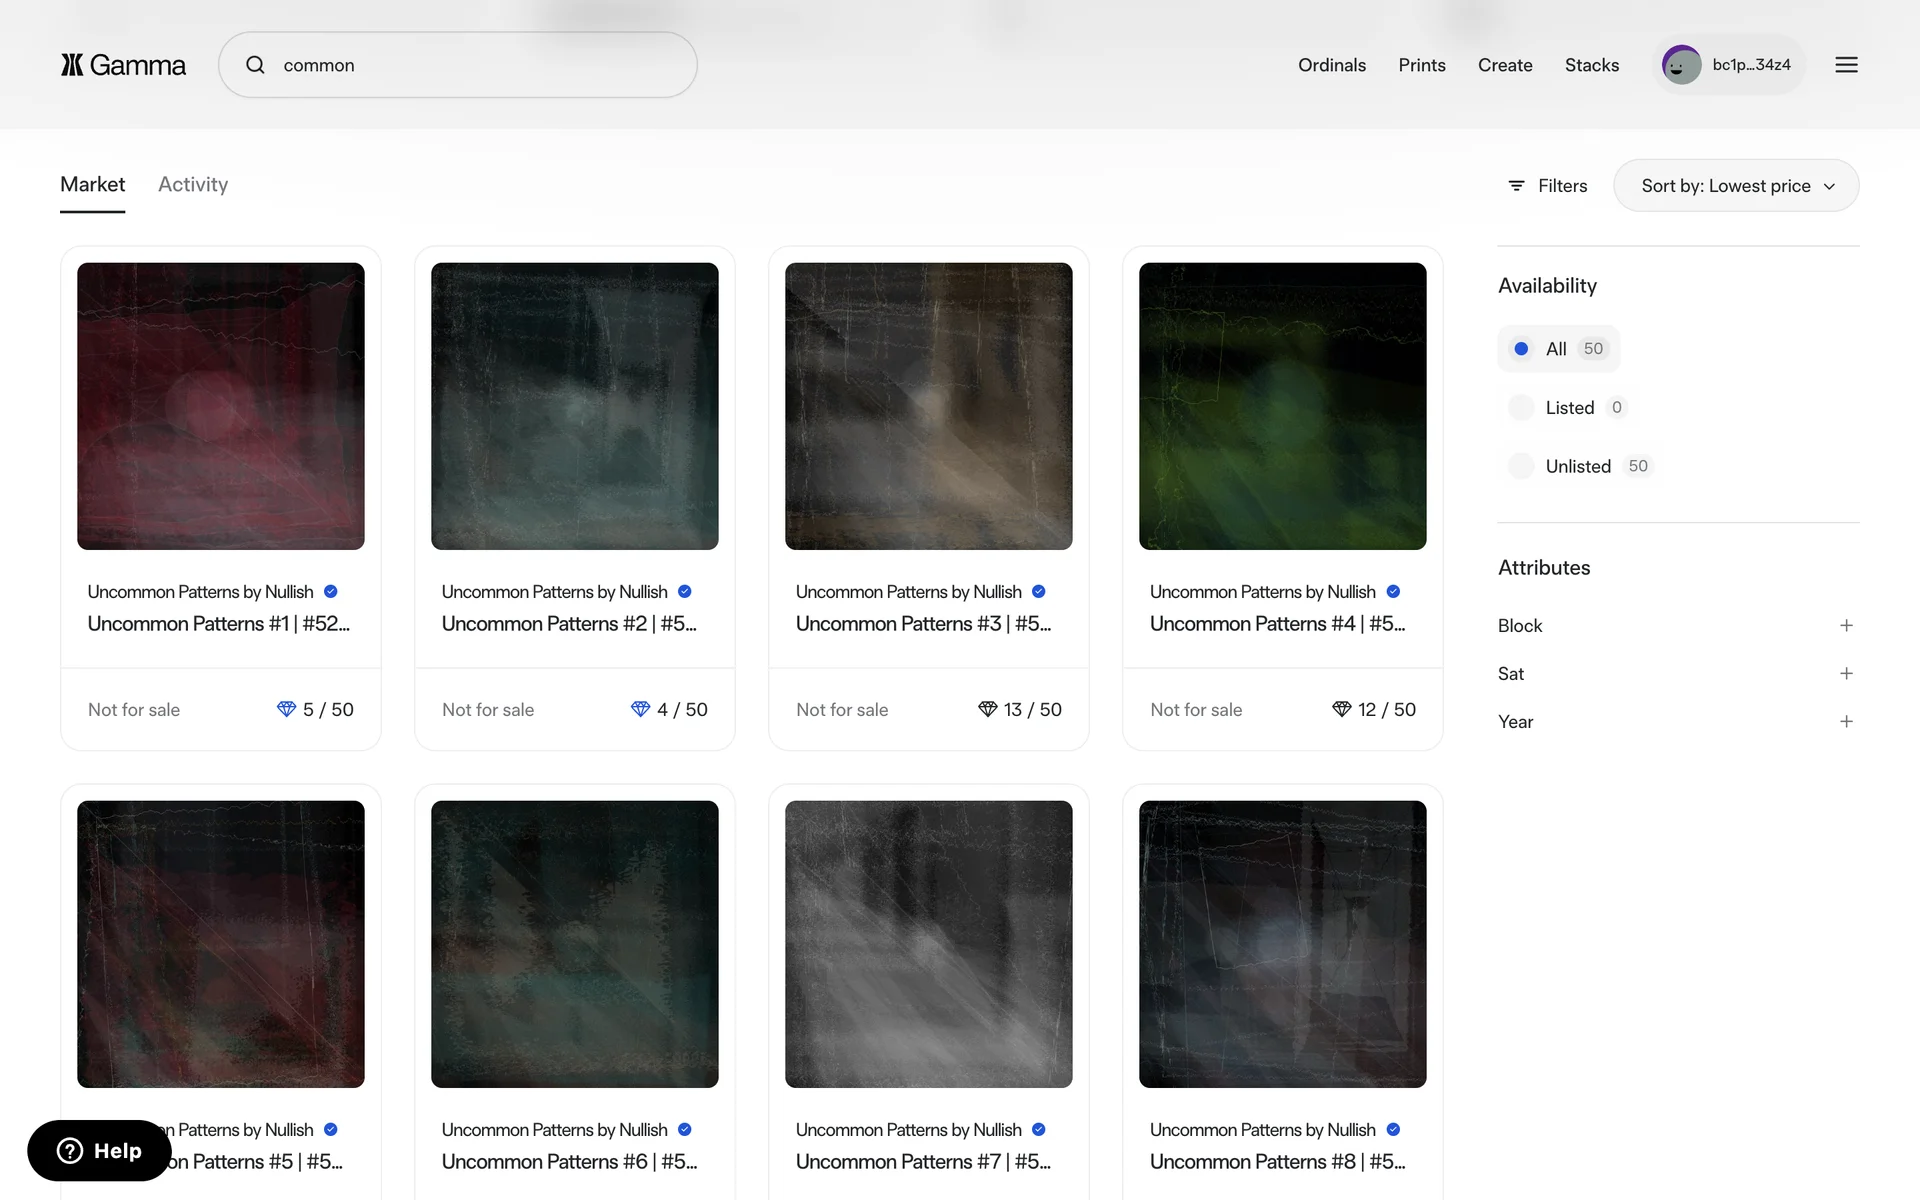The width and height of the screenshot is (1920, 1200).
Task: Expand the Year attribute filter
Action: click(x=1846, y=722)
